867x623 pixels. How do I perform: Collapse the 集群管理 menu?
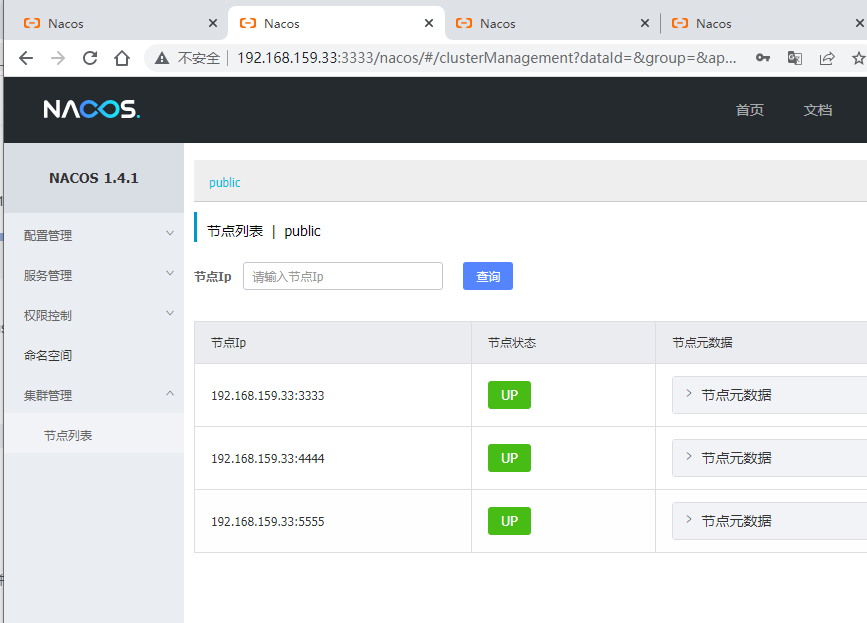[x=94, y=395]
